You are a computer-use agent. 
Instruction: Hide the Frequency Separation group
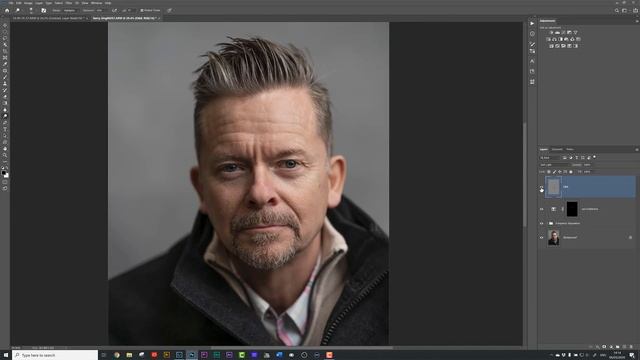[x=542, y=223]
